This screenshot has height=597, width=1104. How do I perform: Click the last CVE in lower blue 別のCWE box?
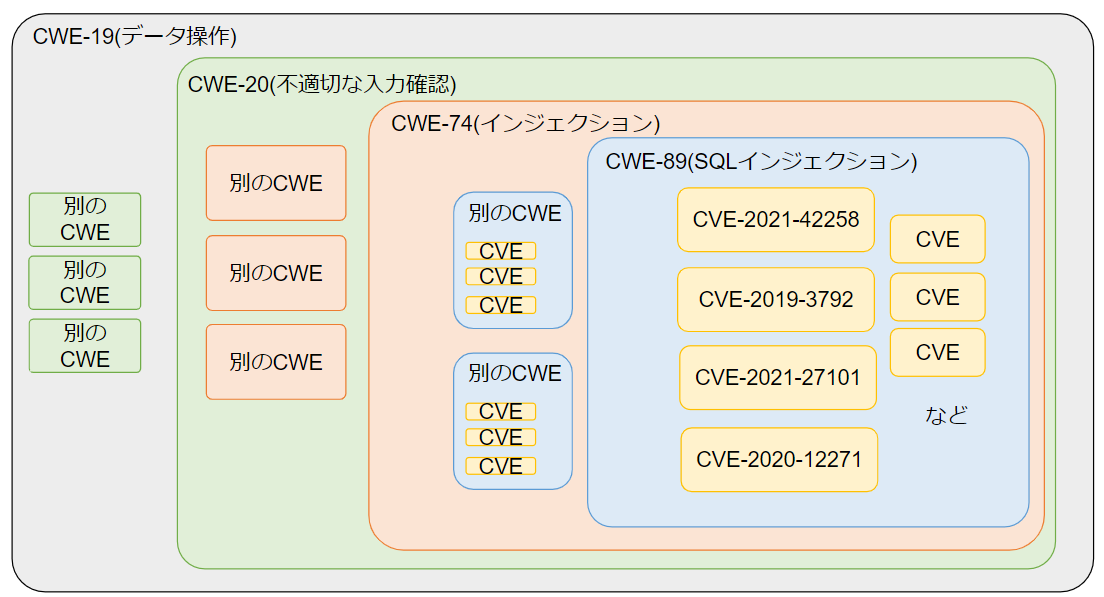(x=501, y=466)
